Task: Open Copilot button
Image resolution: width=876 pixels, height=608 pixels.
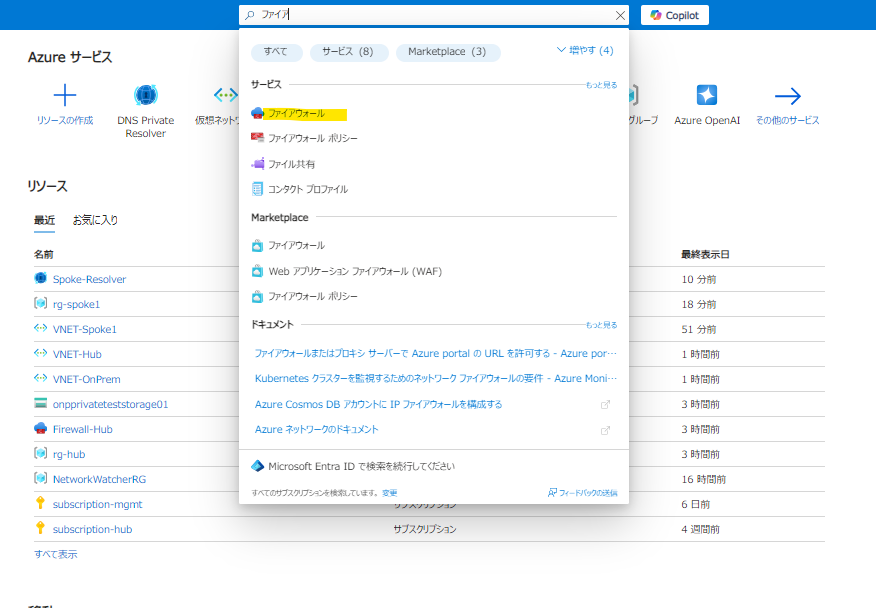Action: pos(675,15)
